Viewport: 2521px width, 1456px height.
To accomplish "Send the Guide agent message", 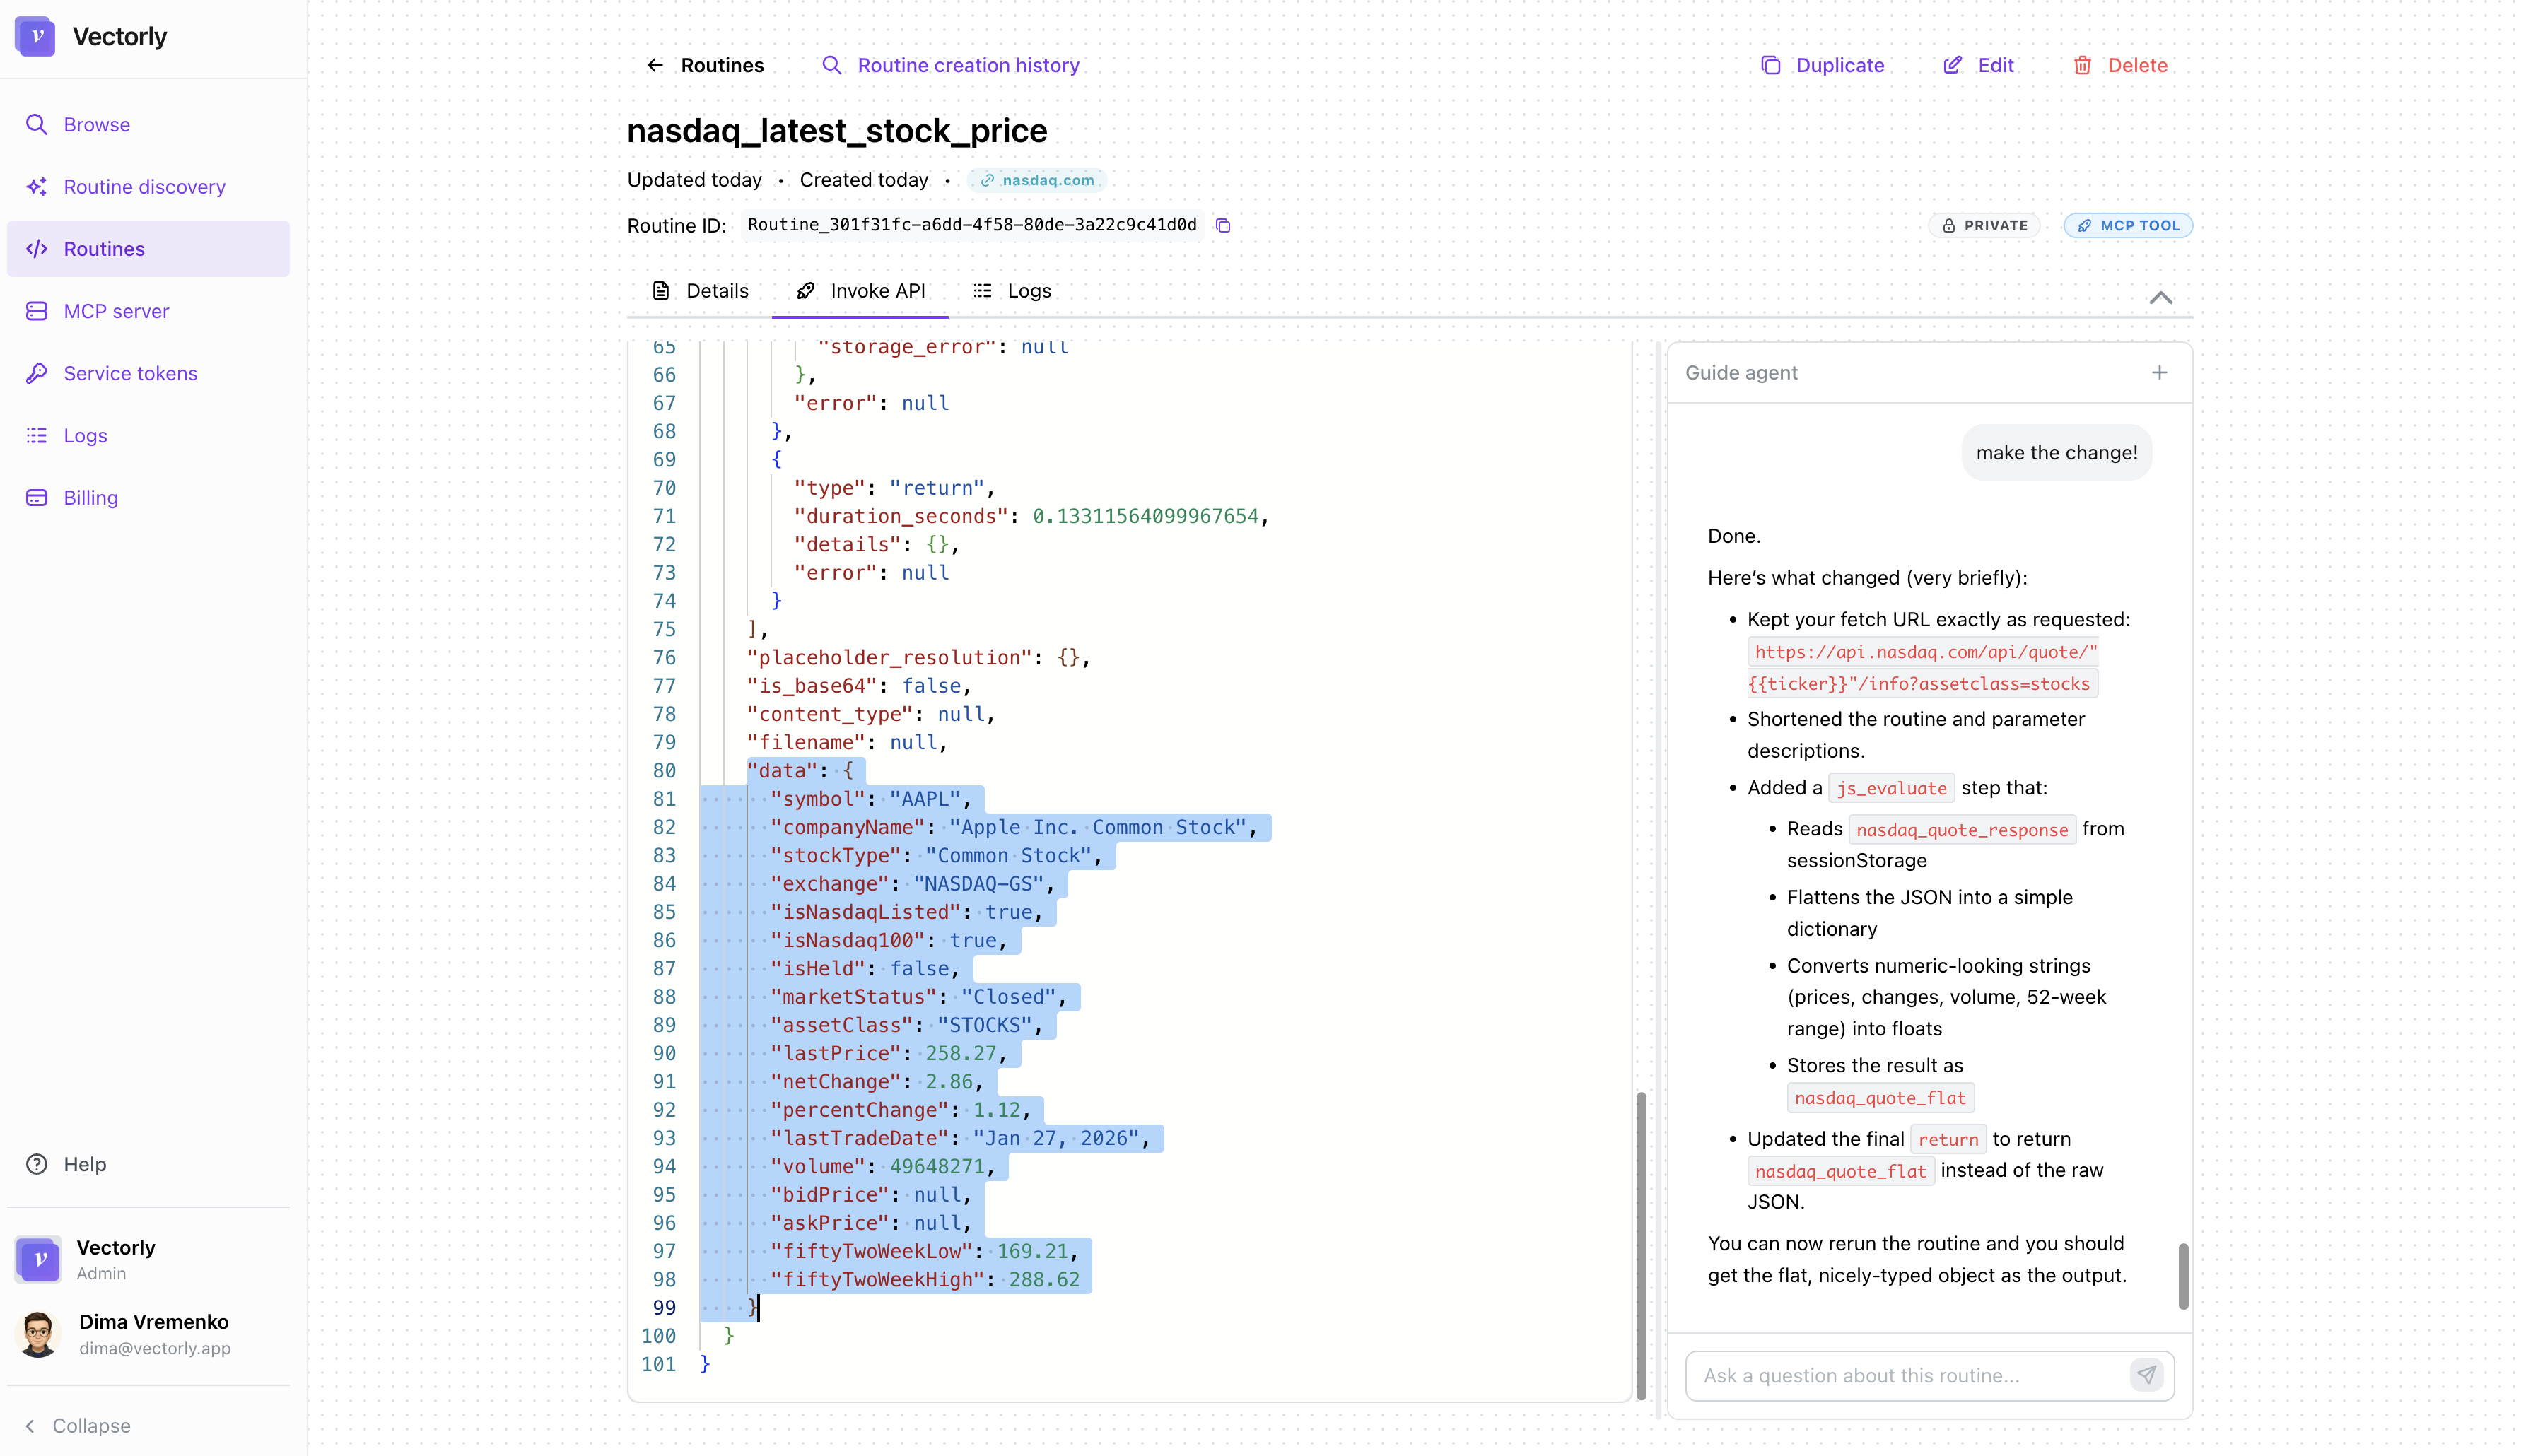I will [x=2146, y=1375].
